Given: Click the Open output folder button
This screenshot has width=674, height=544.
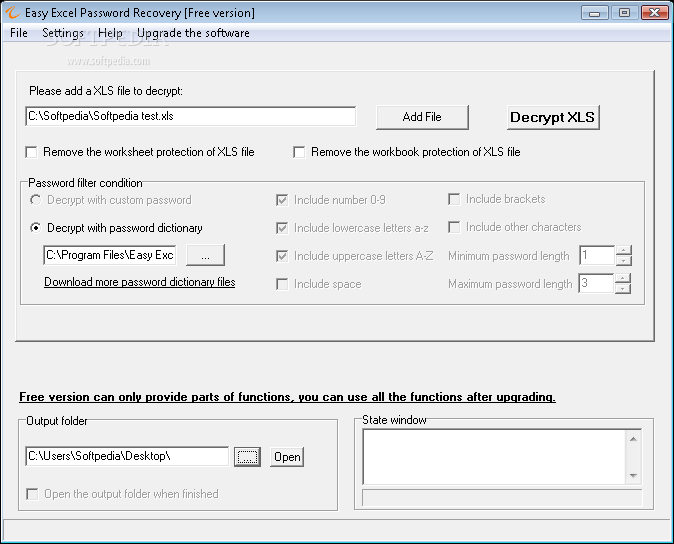Looking at the screenshot, I should 287,457.
